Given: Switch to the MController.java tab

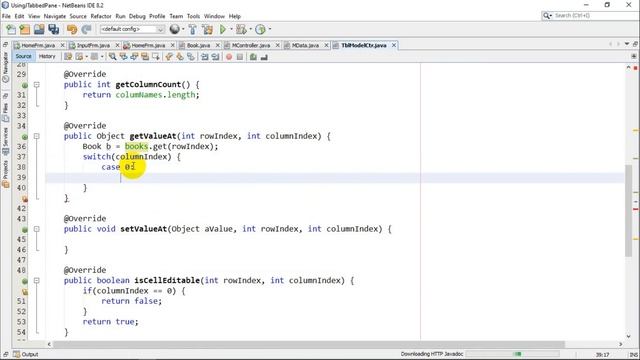Looking at the screenshot, I should pos(251,45).
